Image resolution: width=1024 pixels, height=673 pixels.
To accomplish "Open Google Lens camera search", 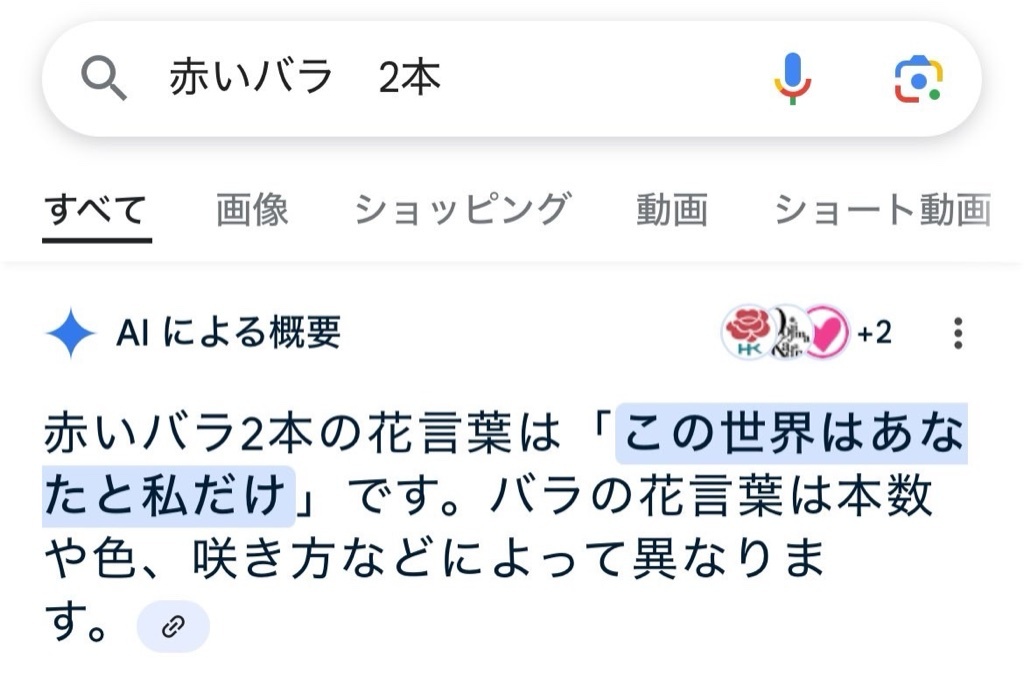I will 918,79.
